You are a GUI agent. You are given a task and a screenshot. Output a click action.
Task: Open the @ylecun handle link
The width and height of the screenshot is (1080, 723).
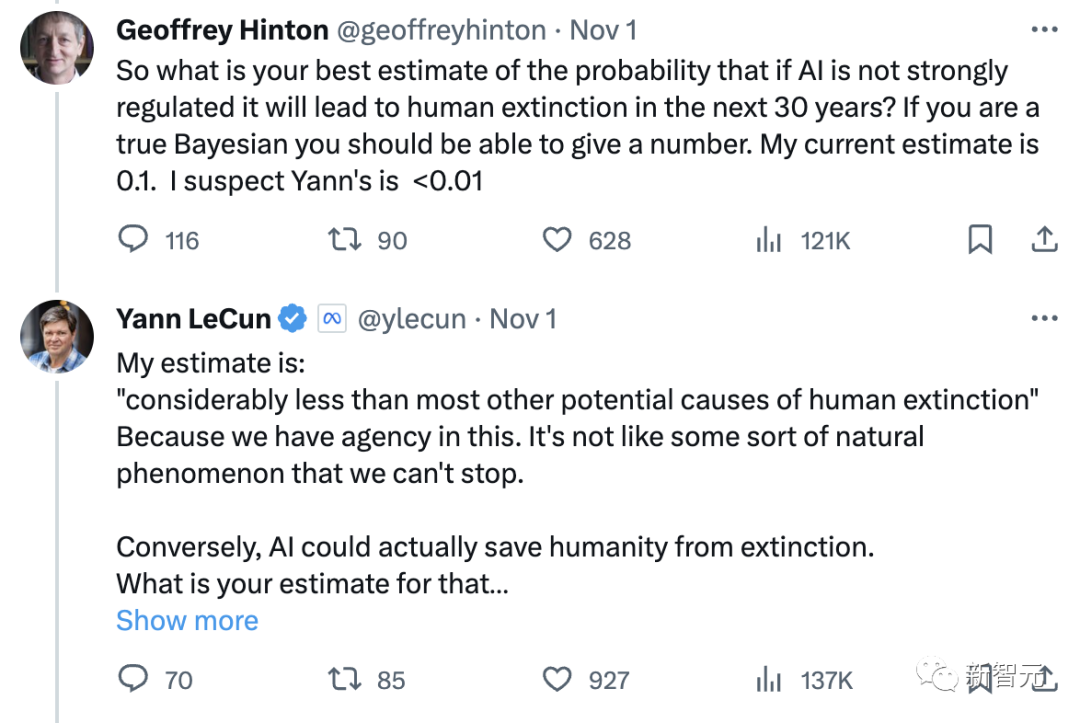pyautogui.click(x=411, y=319)
